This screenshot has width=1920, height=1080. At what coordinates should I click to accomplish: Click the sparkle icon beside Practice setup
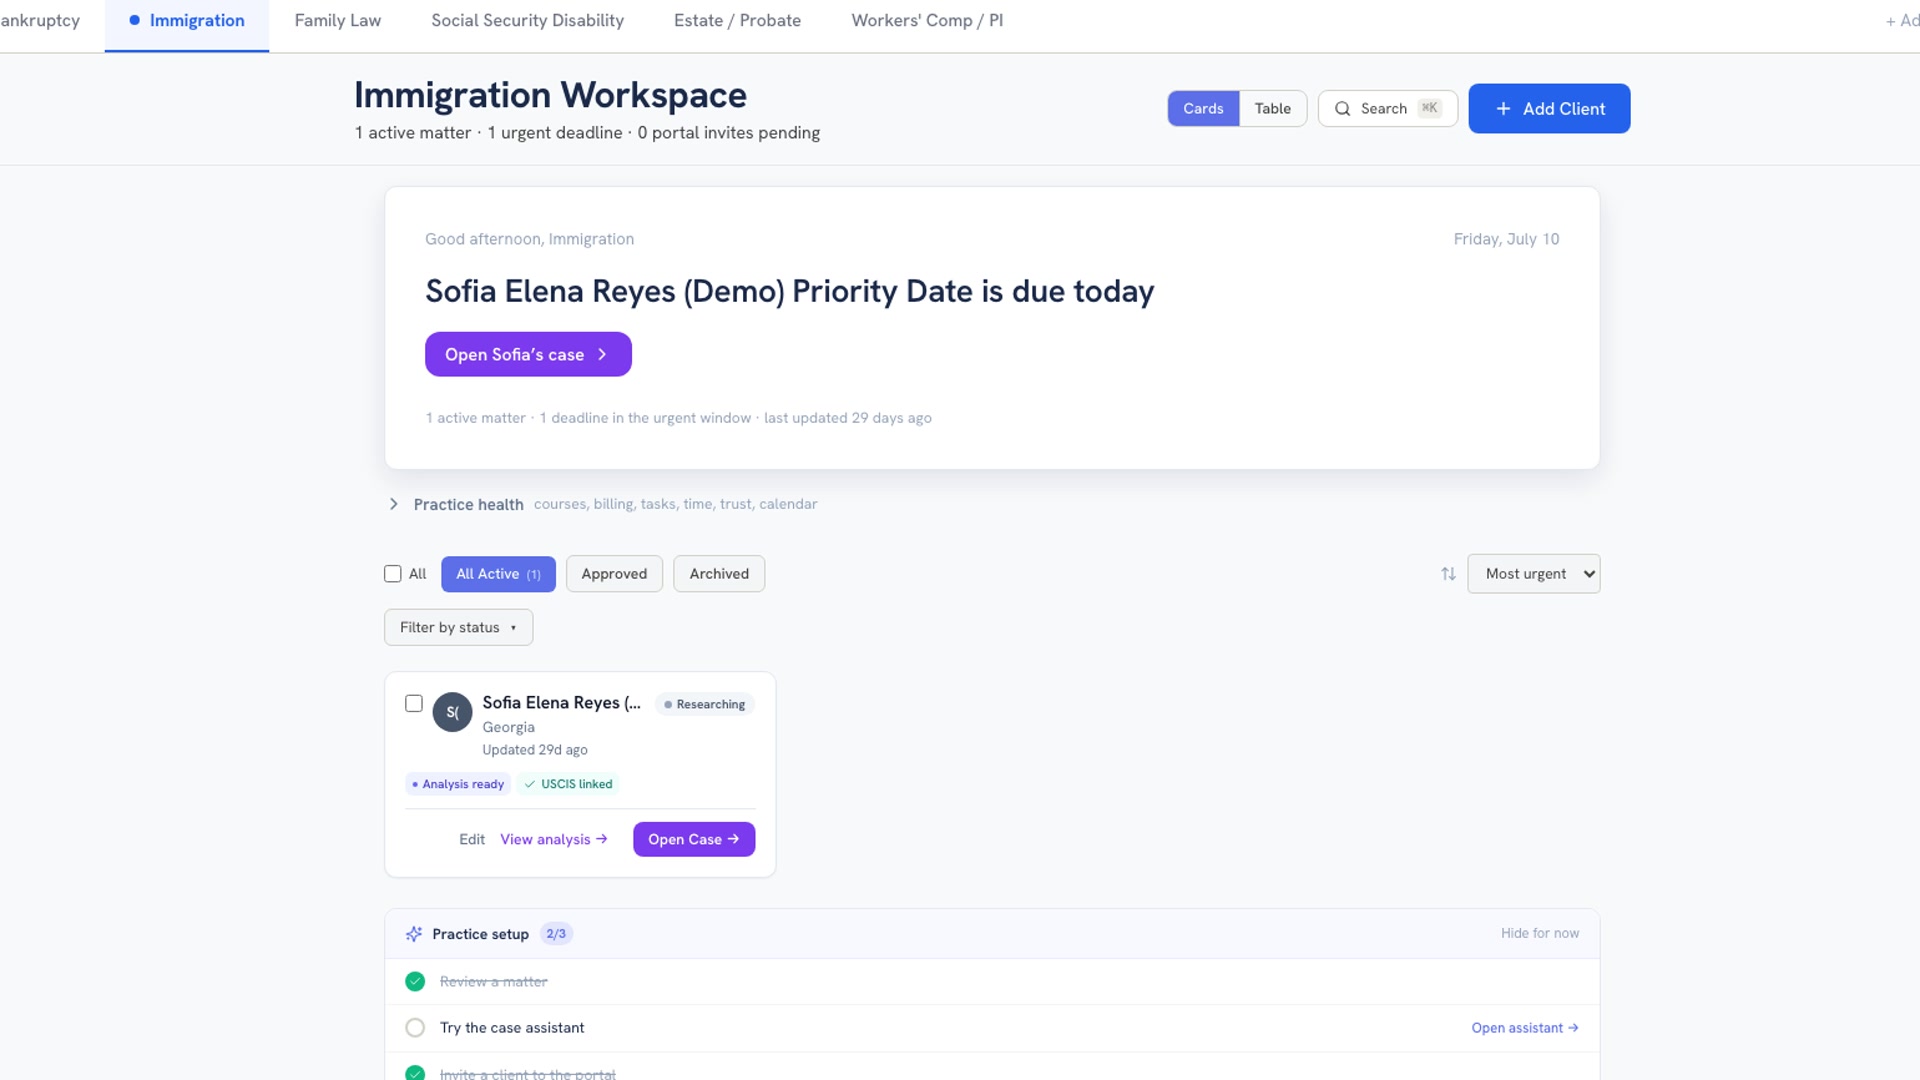coord(414,934)
